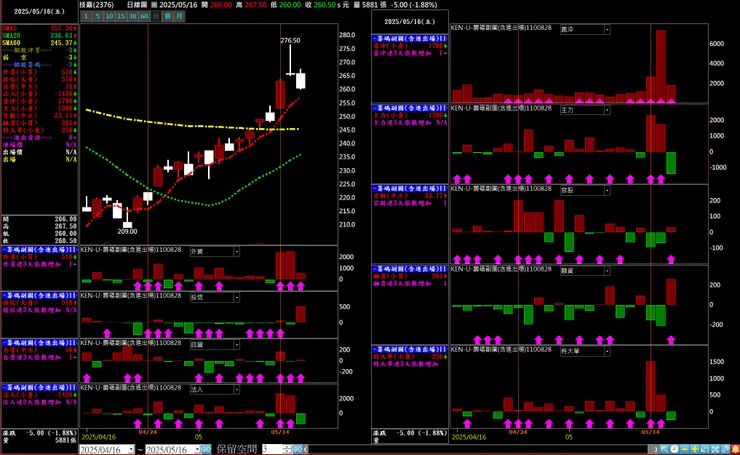Screen dimensions: 740x455
Task: Switch chart to 1-minute timeframe
Action: point(86,16)
